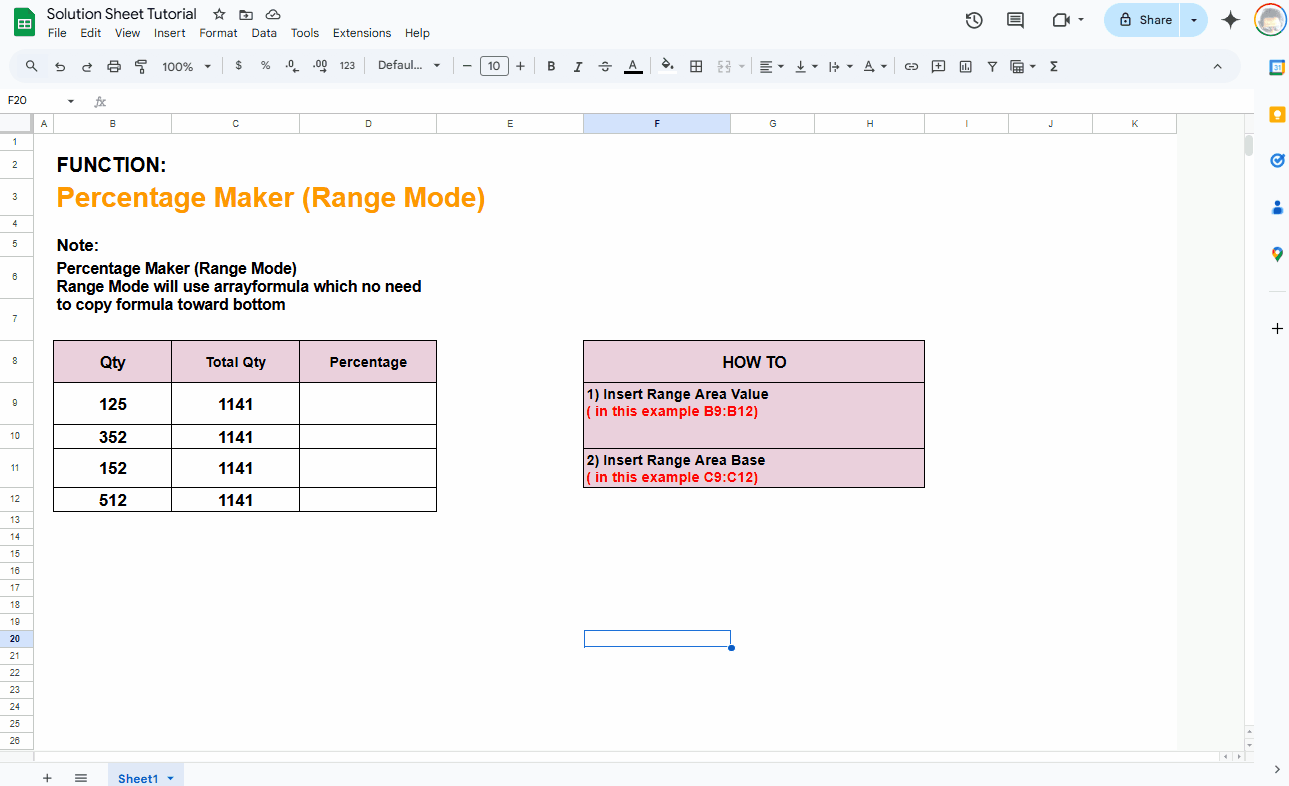Open Gemini sparkle assistant
1289x786 pixels.
point(1231,20)
